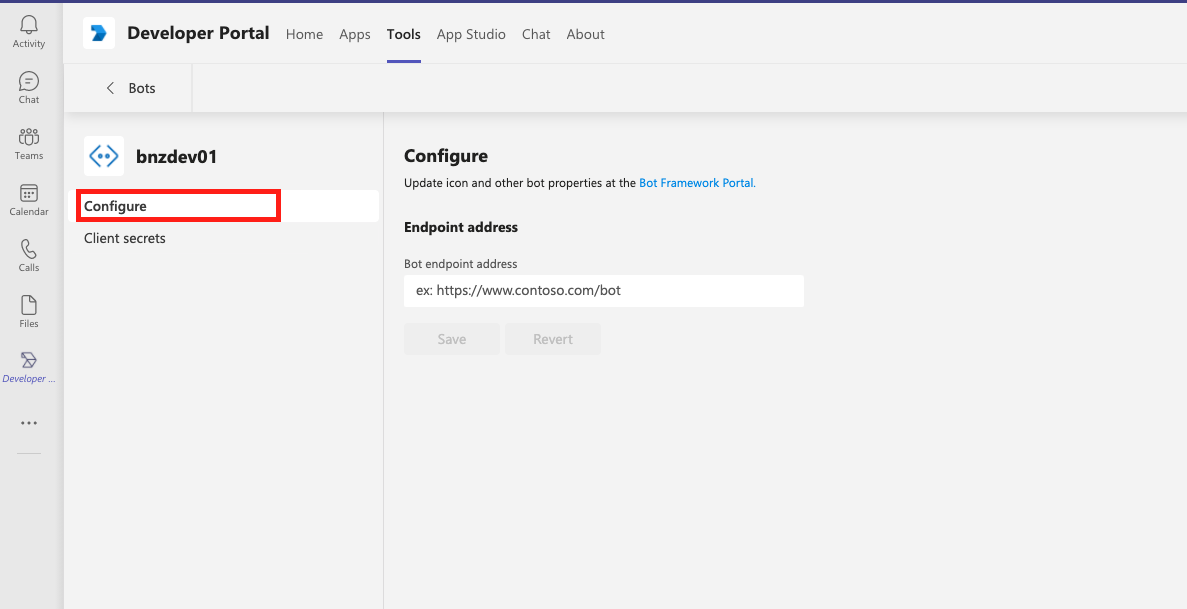The image size is (1187, 609).
Task: Go back to Bots using chevron
Action: tap(110, 88)
